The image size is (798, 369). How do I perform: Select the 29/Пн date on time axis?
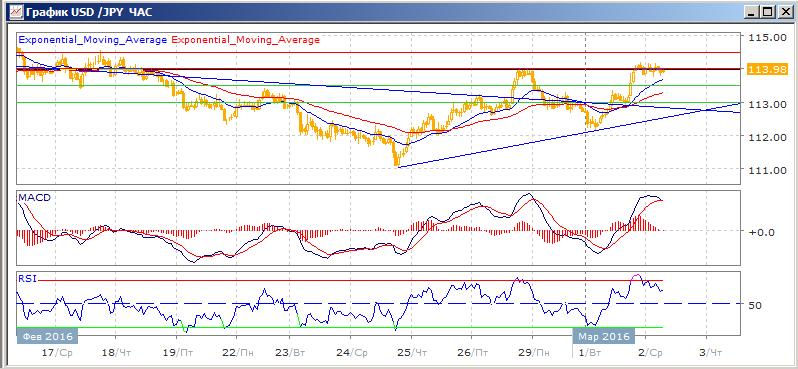point(536,352)
